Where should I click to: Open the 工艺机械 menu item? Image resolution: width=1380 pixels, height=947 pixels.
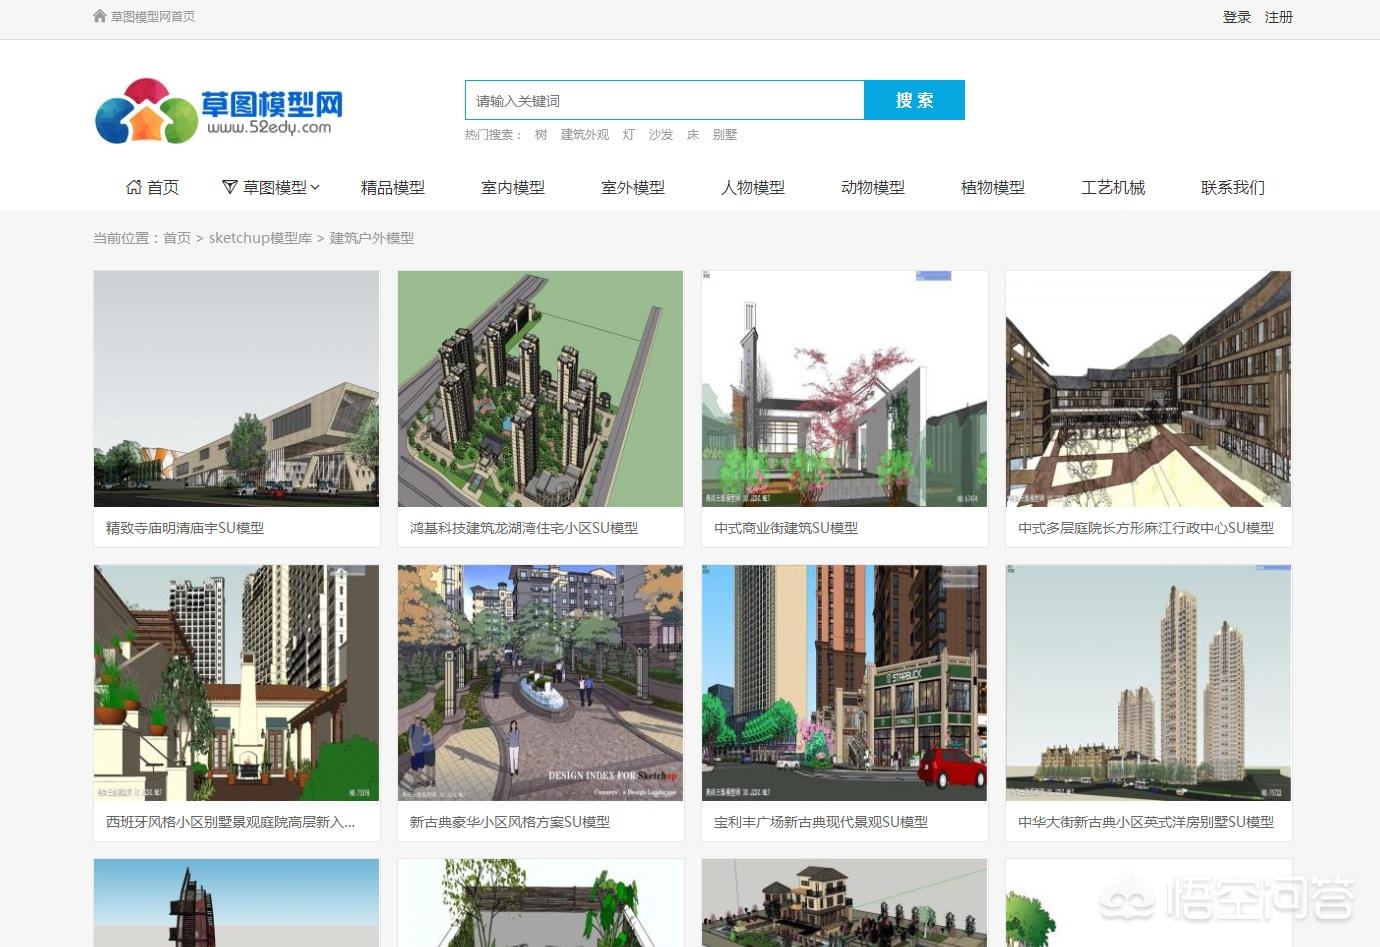1113,187
